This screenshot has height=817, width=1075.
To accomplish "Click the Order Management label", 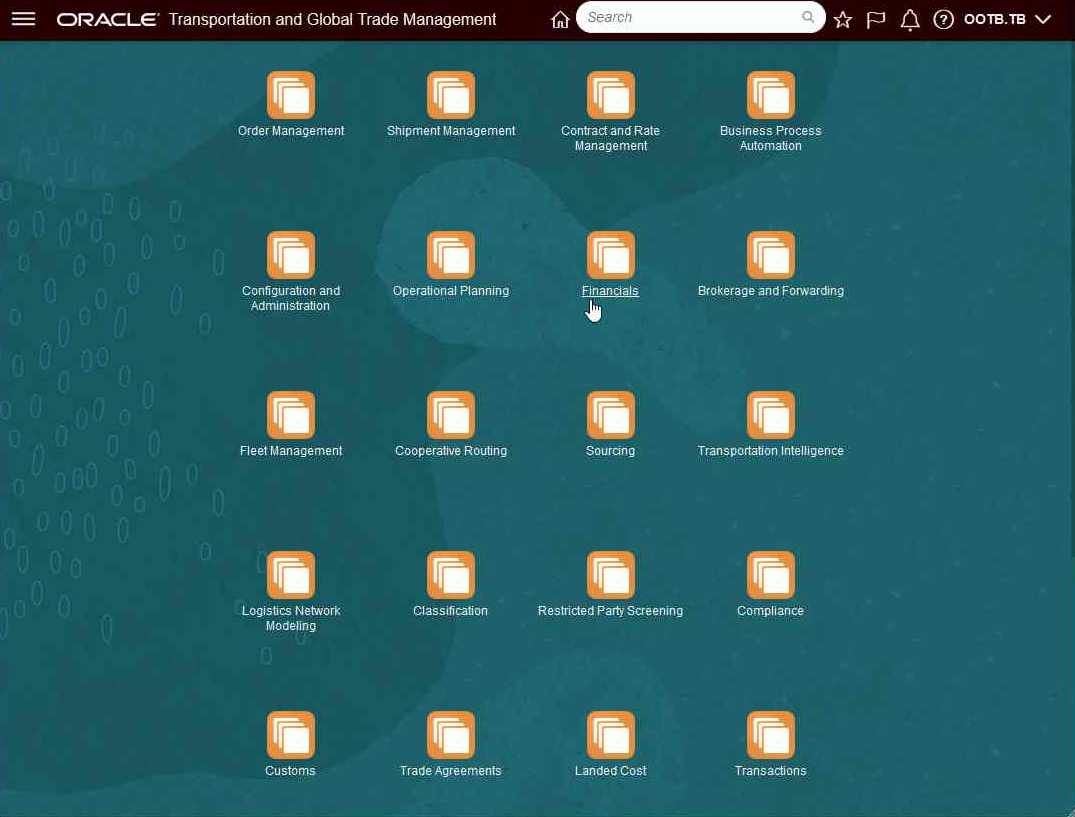I will (291, 131).
